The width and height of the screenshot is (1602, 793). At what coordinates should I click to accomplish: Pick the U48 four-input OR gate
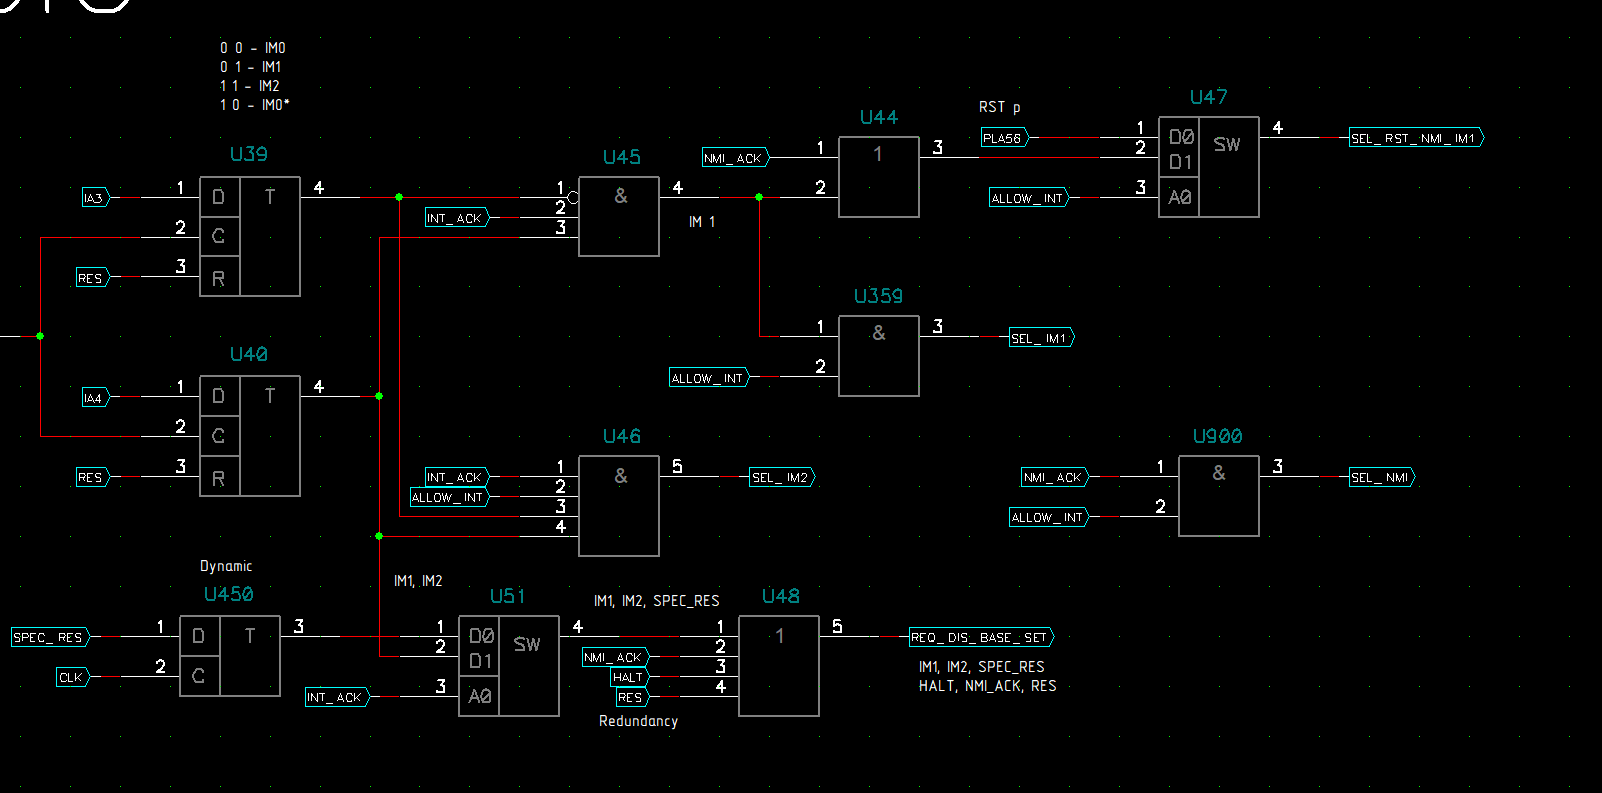click(778, 665)
